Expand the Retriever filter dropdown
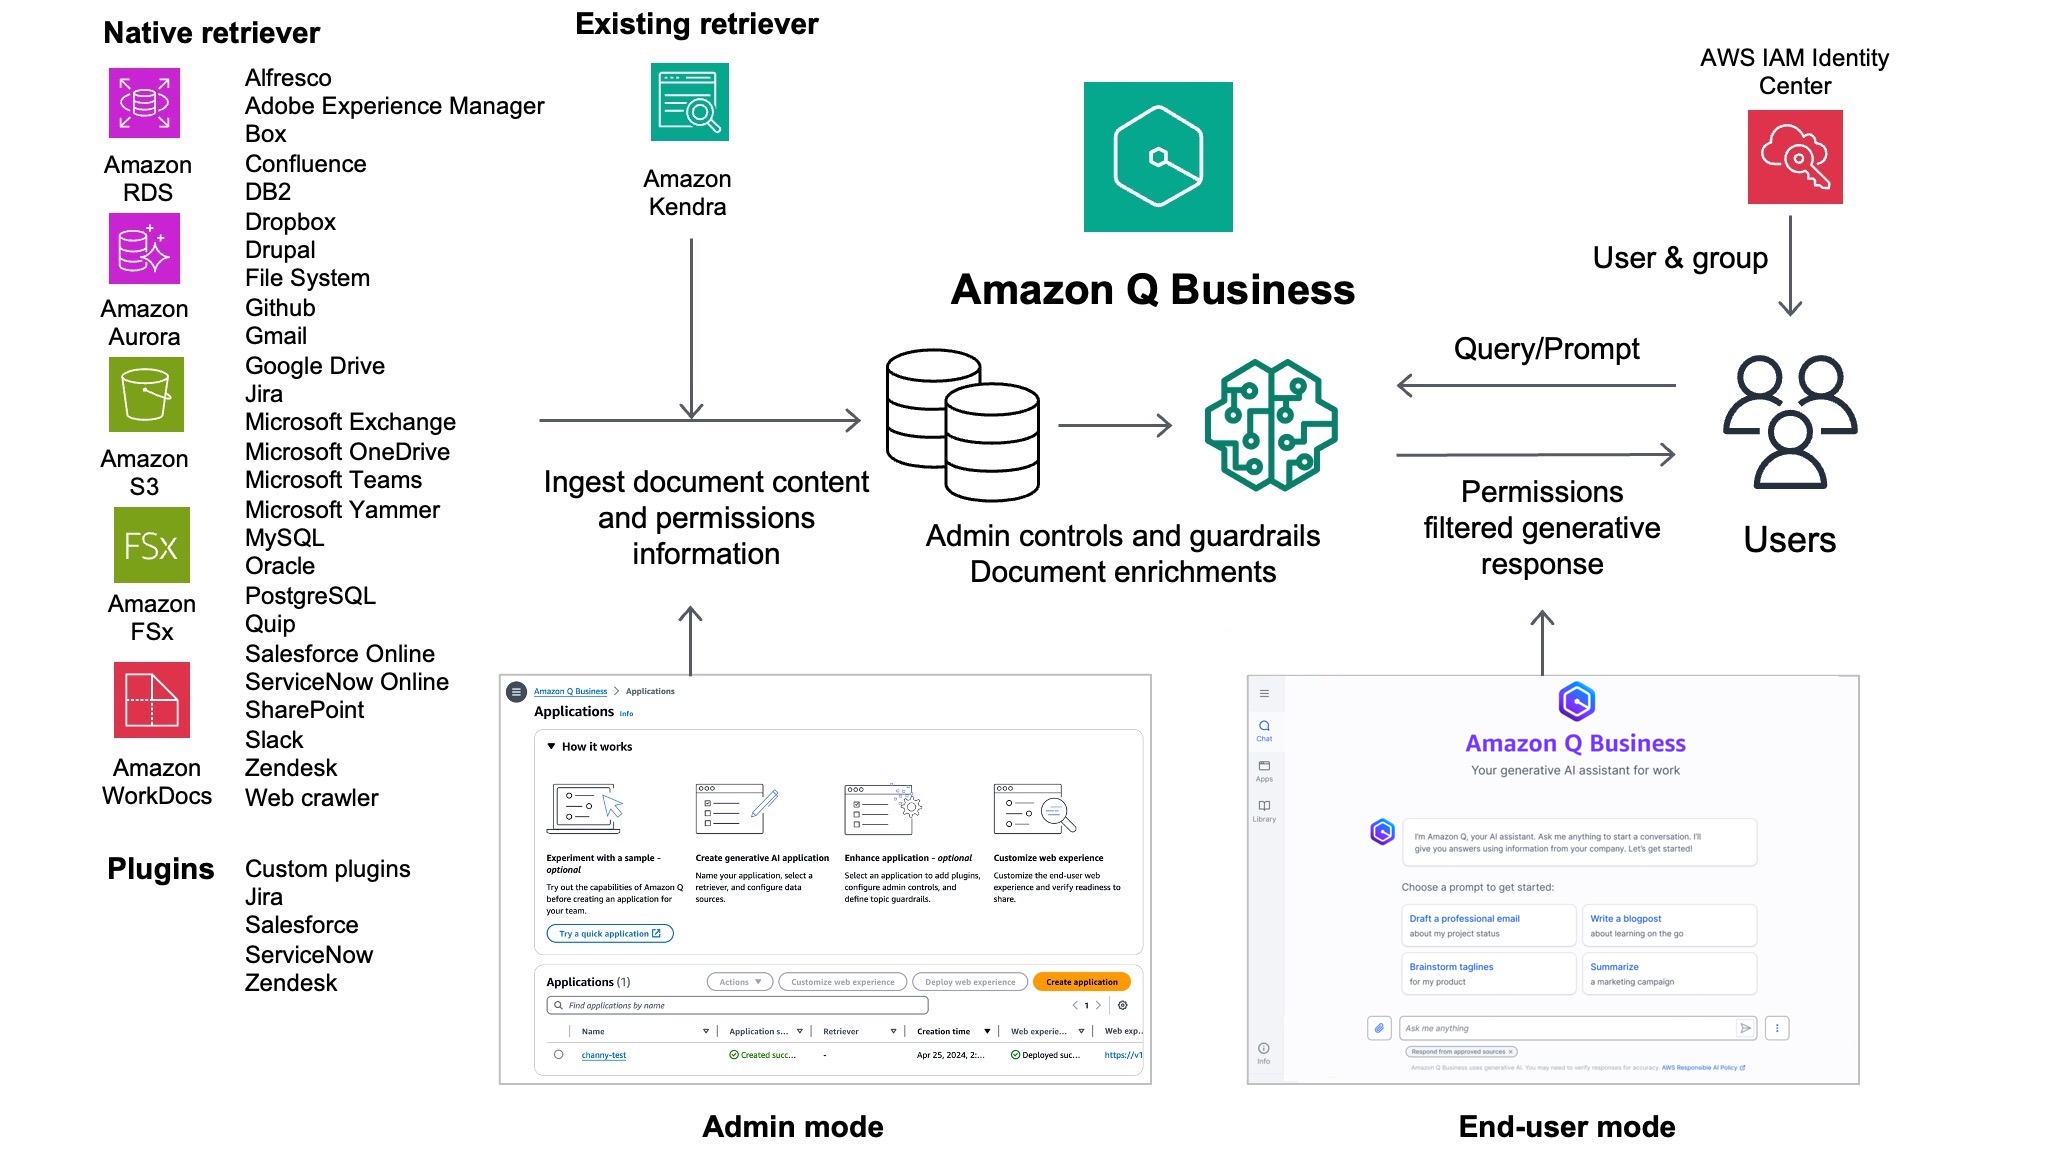 pos(895,1029)
